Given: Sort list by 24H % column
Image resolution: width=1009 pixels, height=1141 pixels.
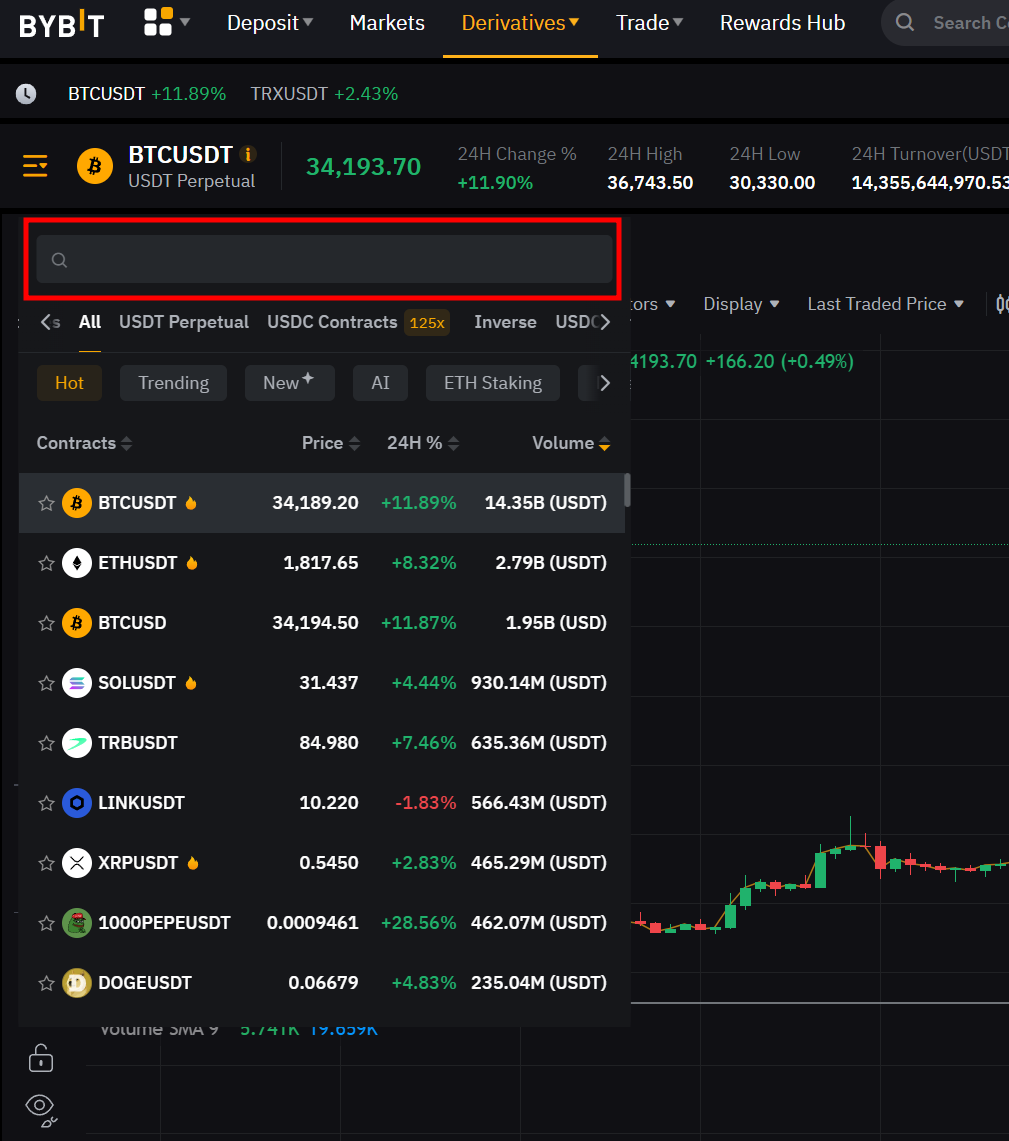Looking at the screenshot, I should (423, 442).
